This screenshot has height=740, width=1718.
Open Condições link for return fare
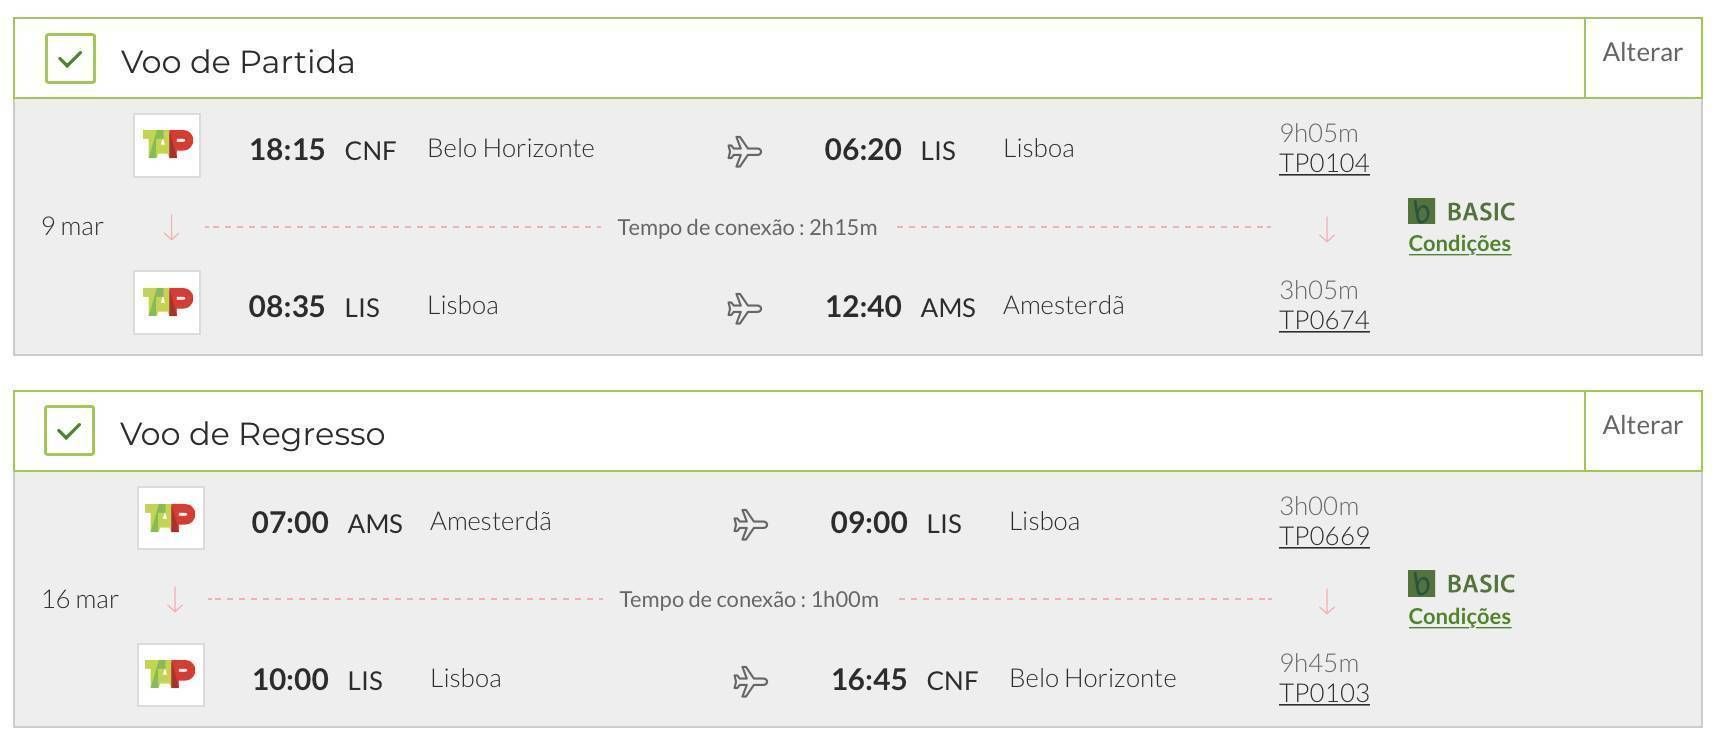(1459, 616)
